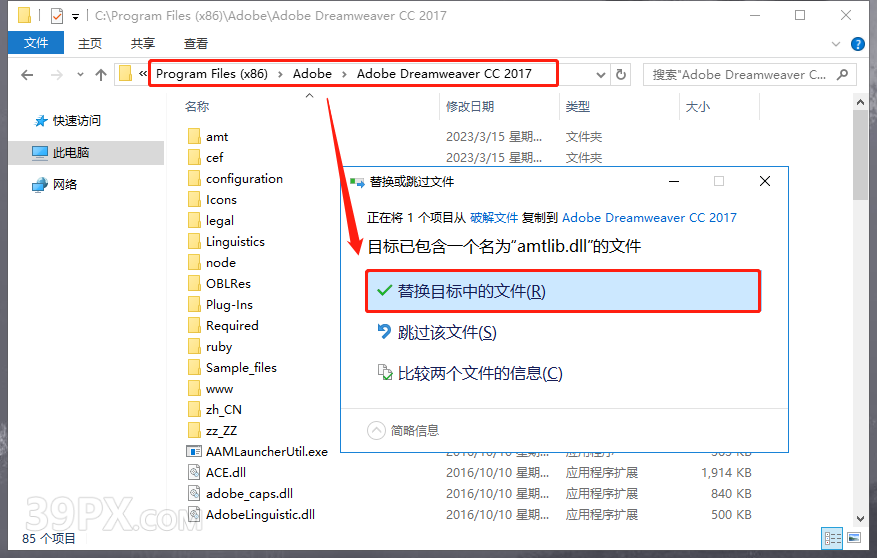Select the adobe_caps.dll file icon

[x=194, y=493]
